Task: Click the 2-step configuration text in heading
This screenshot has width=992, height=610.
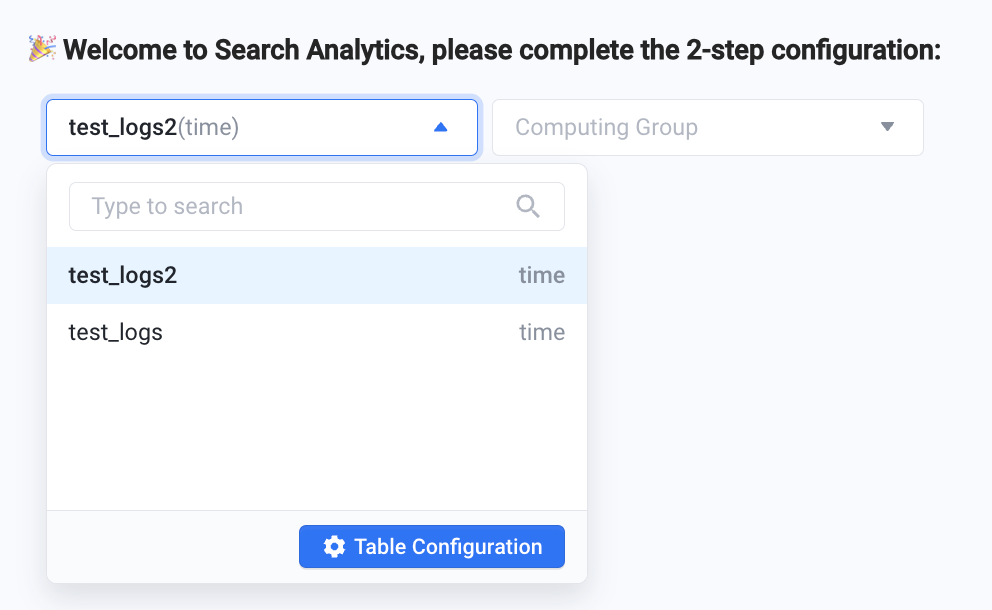Action: [x=814, y=50]
